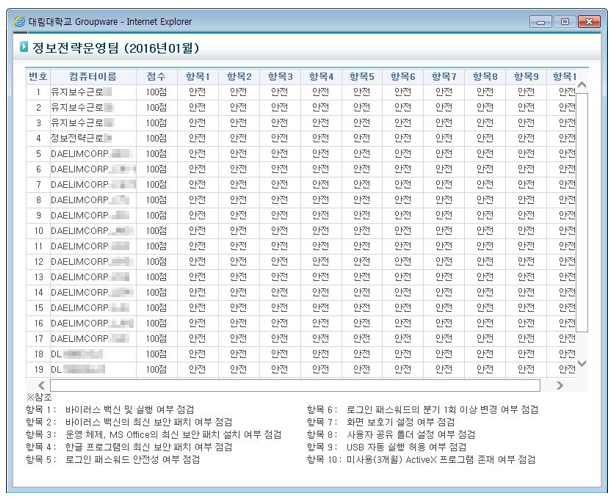Click the horizontal scrollbar thumb
The height and width of the screenshot is (499, 610).
click(x=295, y=385)
